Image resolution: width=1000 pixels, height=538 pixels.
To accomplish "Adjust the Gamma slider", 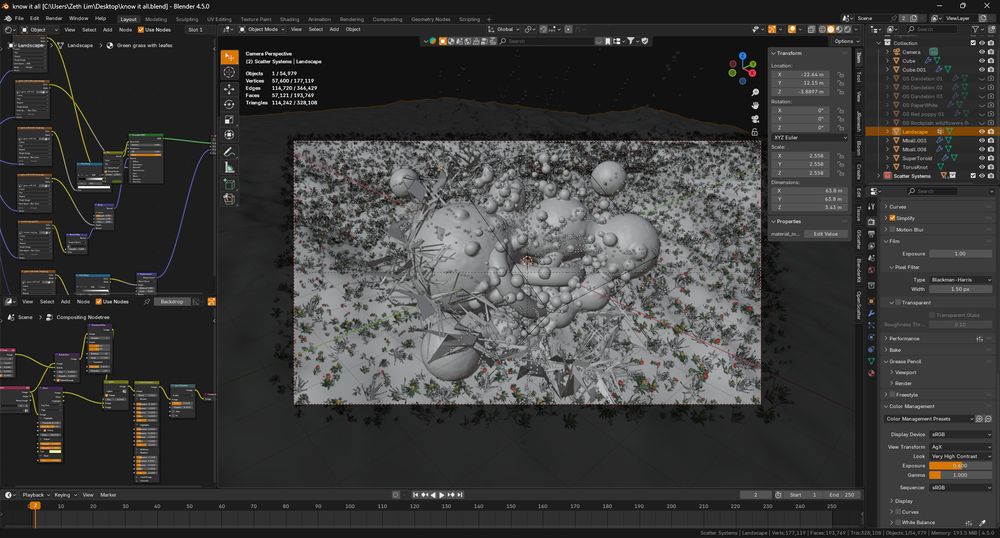I will pos(960,475).
